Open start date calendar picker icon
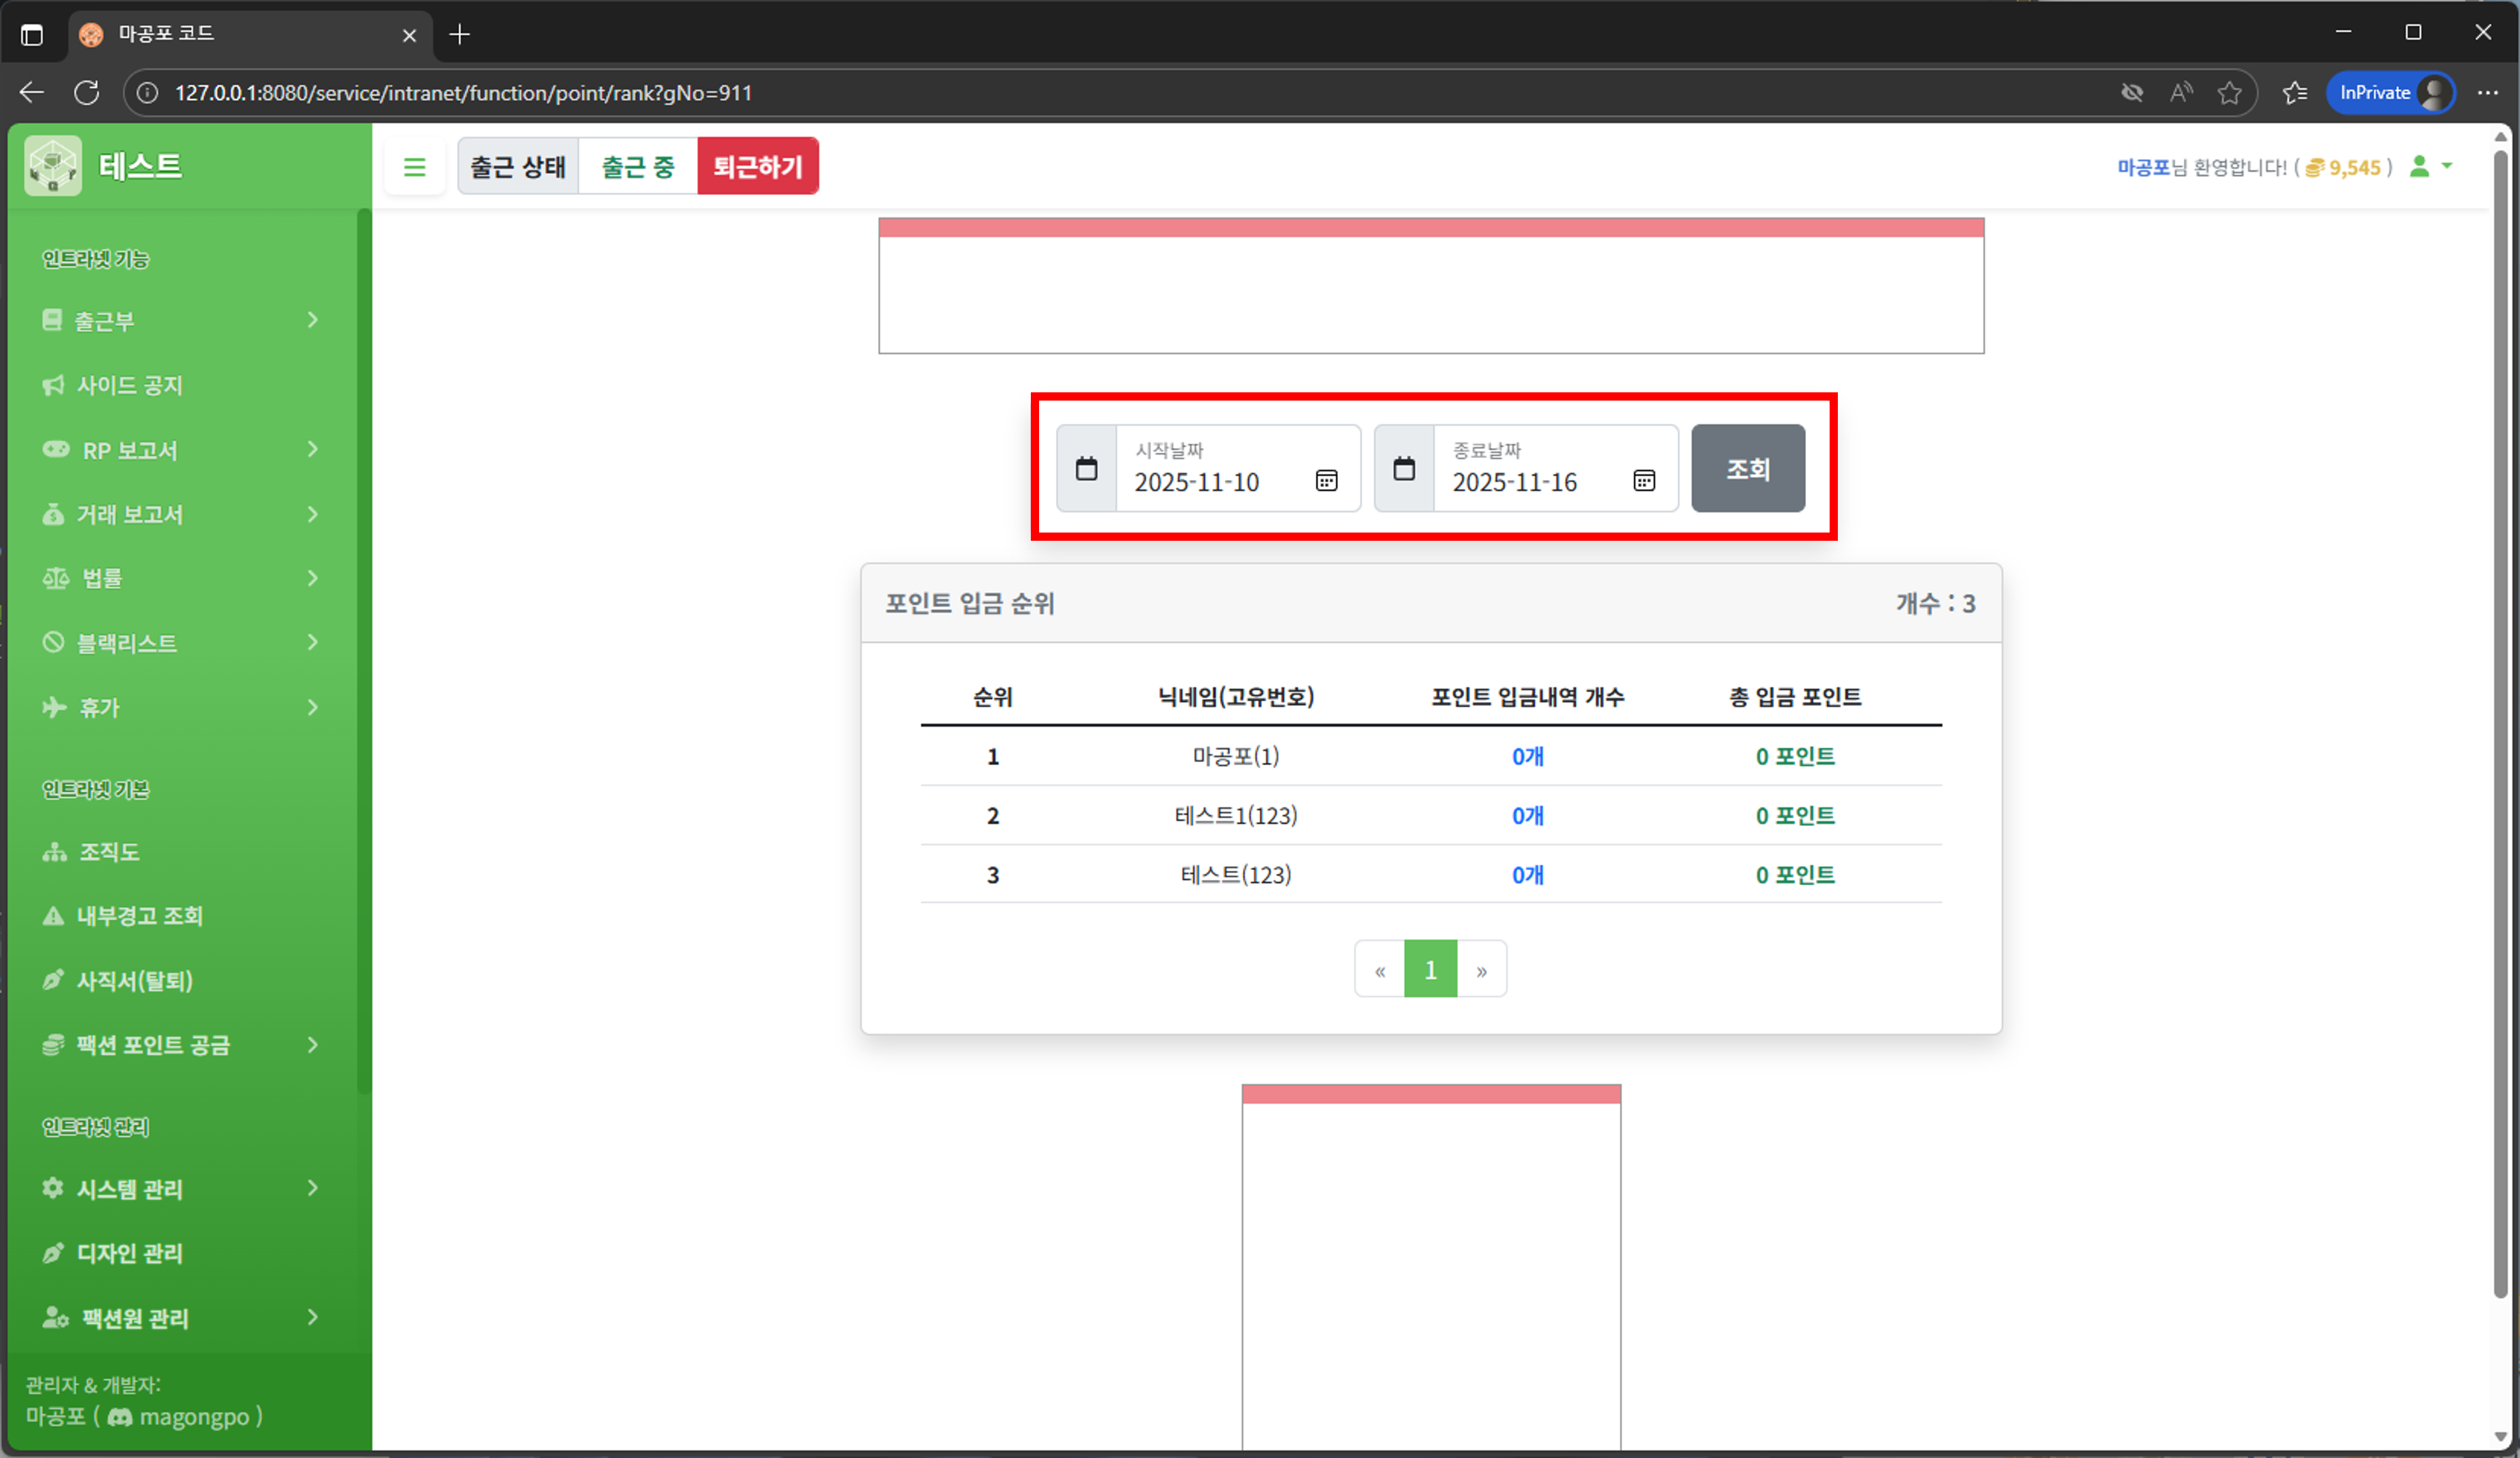 pyautogui.click(x=1326, y=481)
